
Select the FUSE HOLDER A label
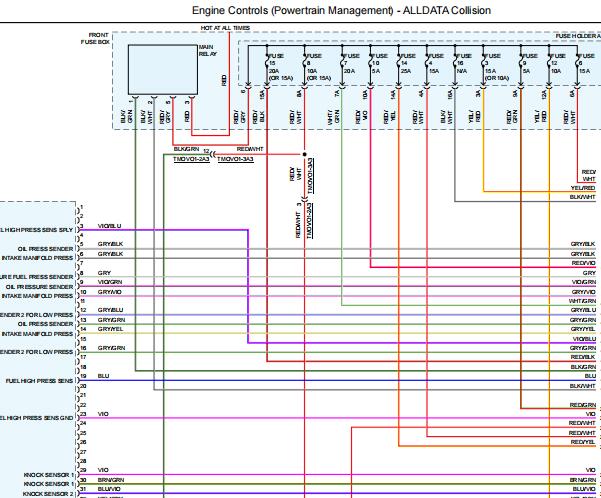click(x=578, y=36)
